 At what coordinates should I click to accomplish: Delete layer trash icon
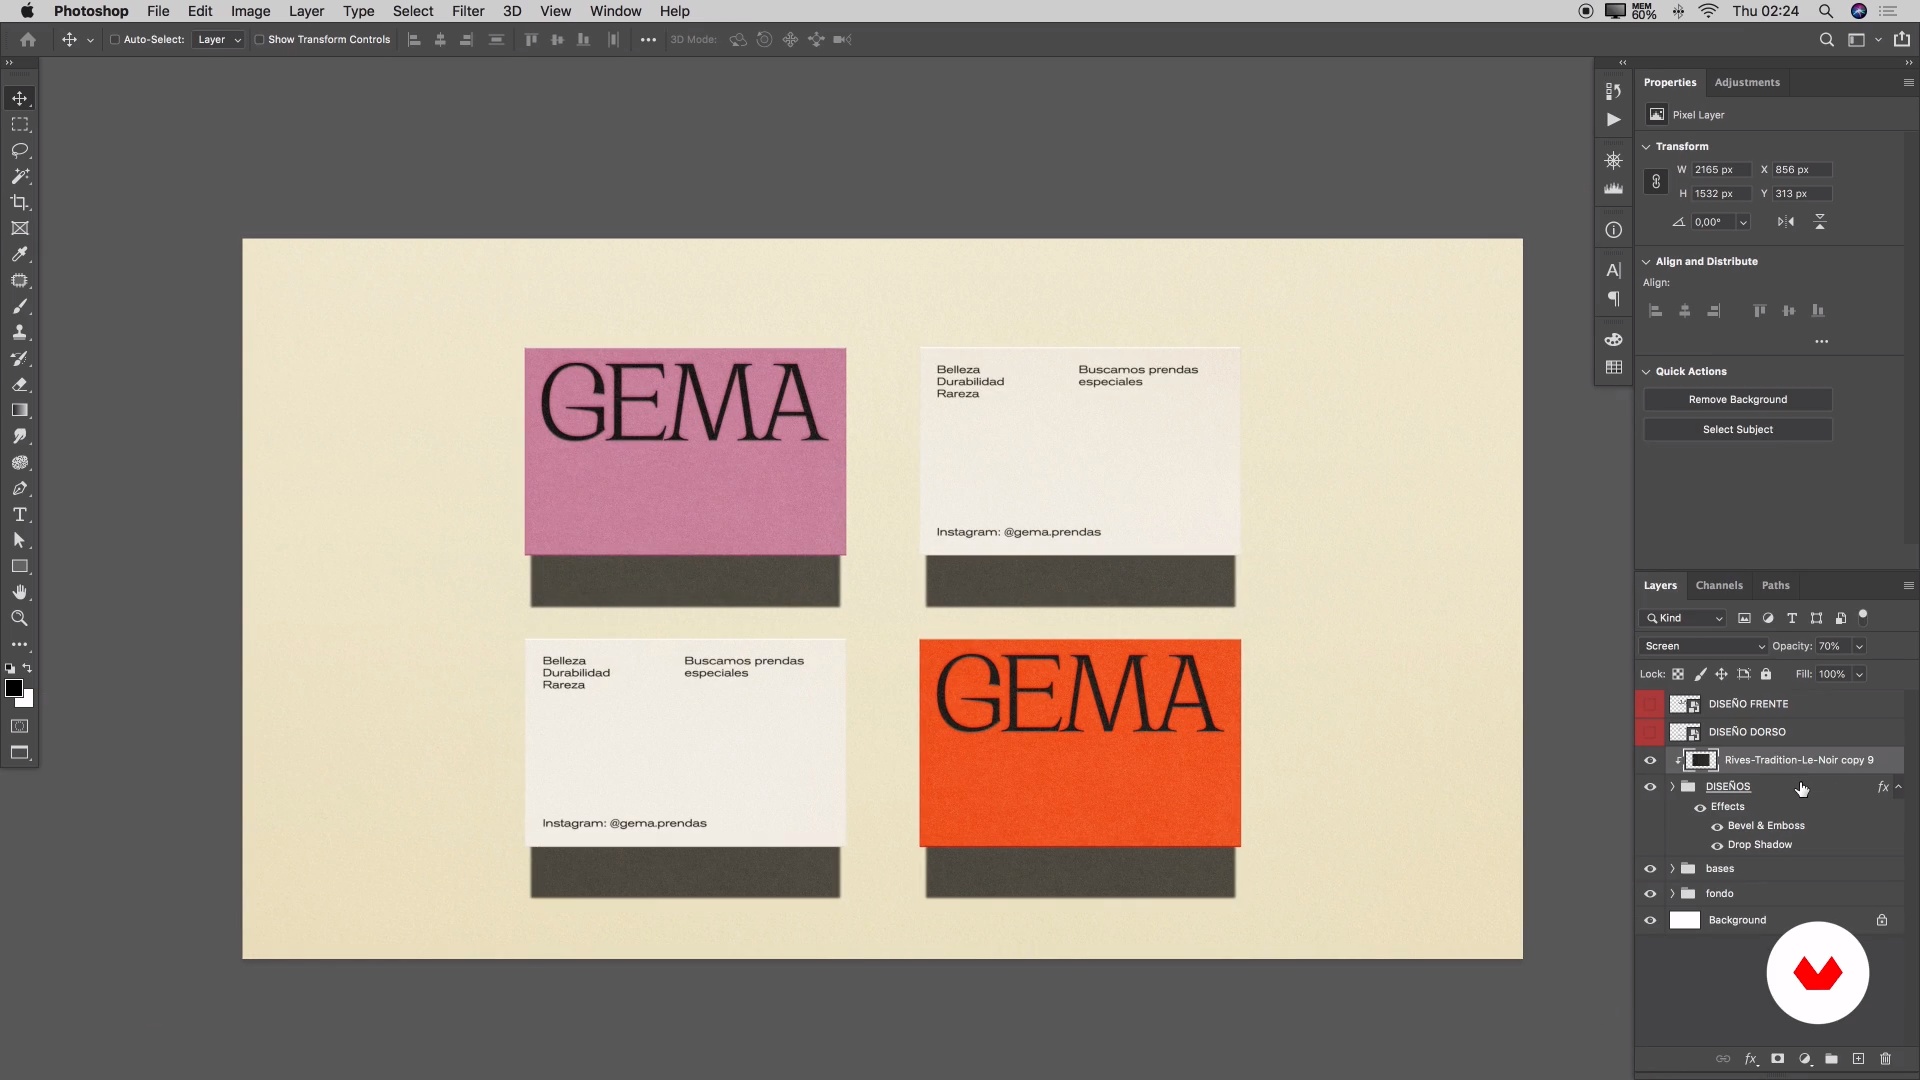[1885, 1059]
